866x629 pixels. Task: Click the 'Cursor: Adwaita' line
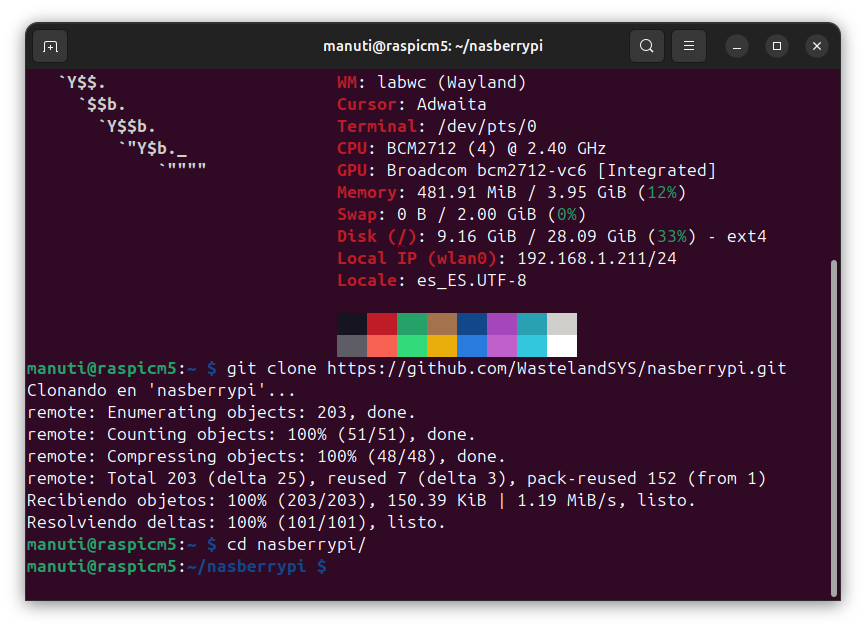[411, 104]
